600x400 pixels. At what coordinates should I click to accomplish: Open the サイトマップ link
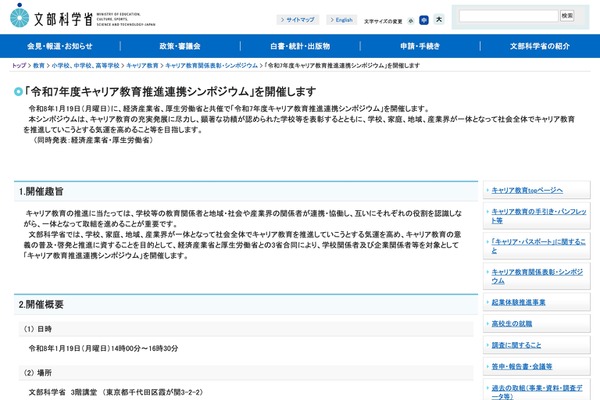click(298, 20)
